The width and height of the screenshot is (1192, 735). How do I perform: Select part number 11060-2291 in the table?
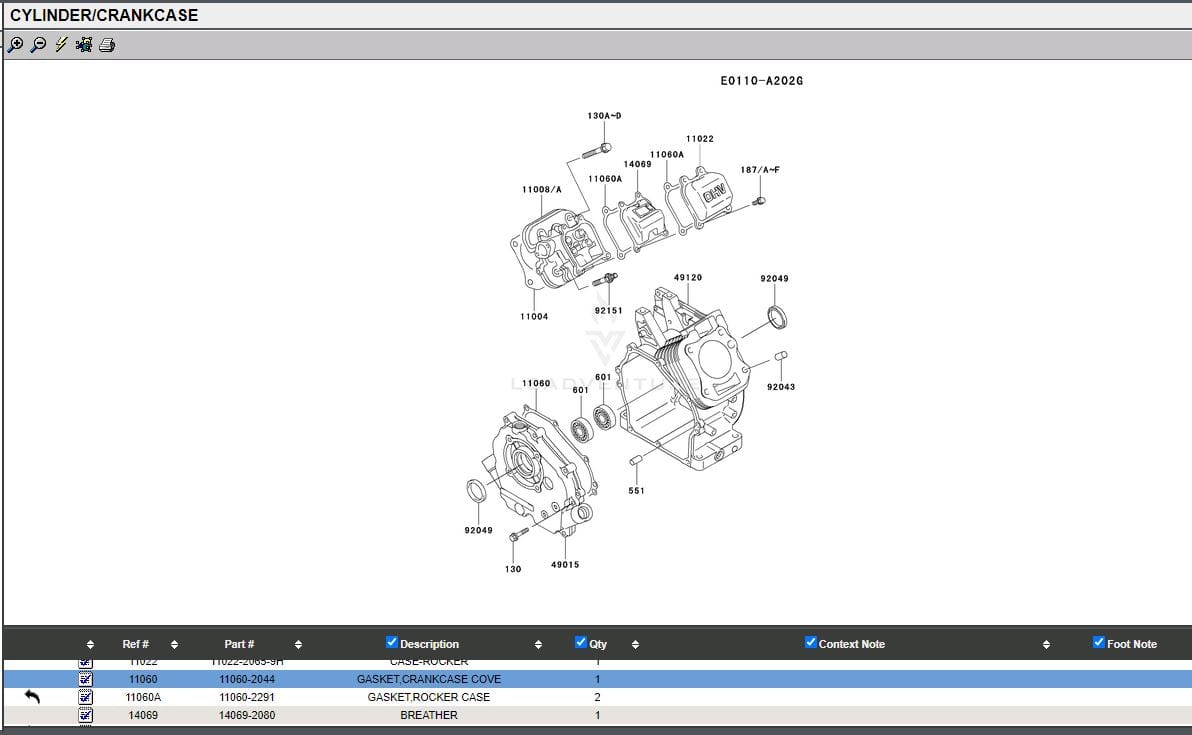pos(247,697)
